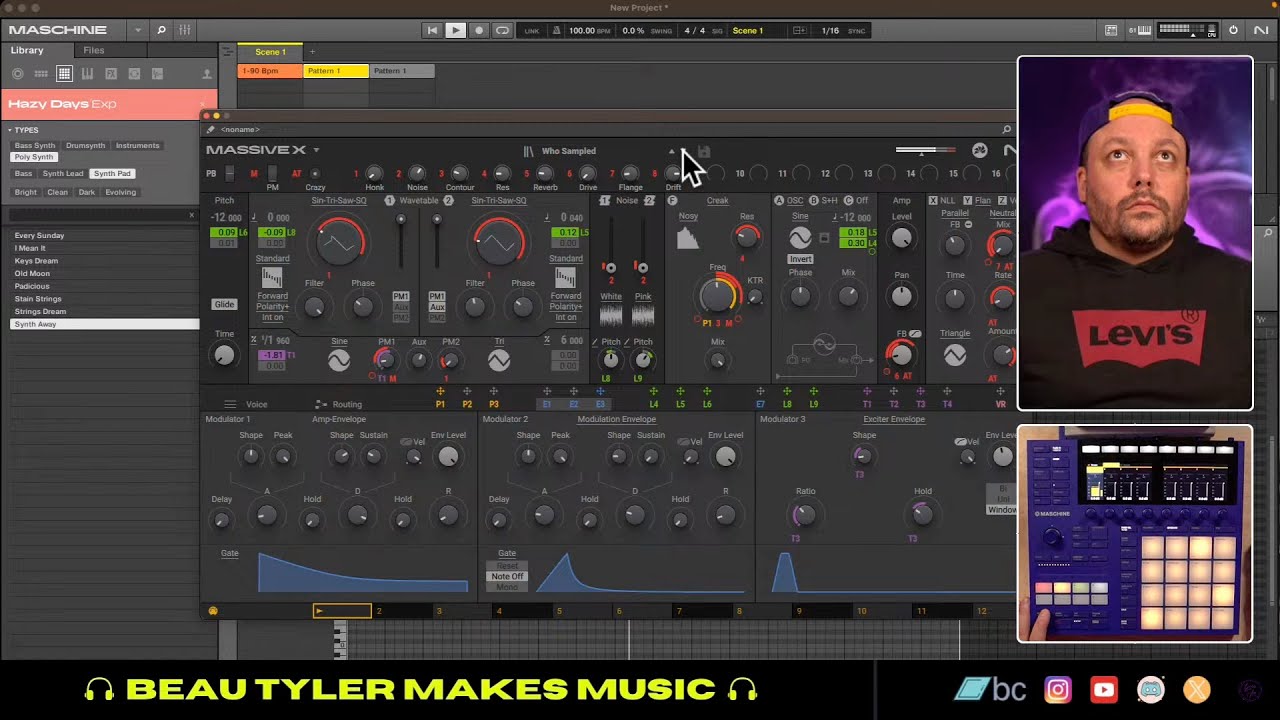Add a new scene with plus

tap(312, 52)
